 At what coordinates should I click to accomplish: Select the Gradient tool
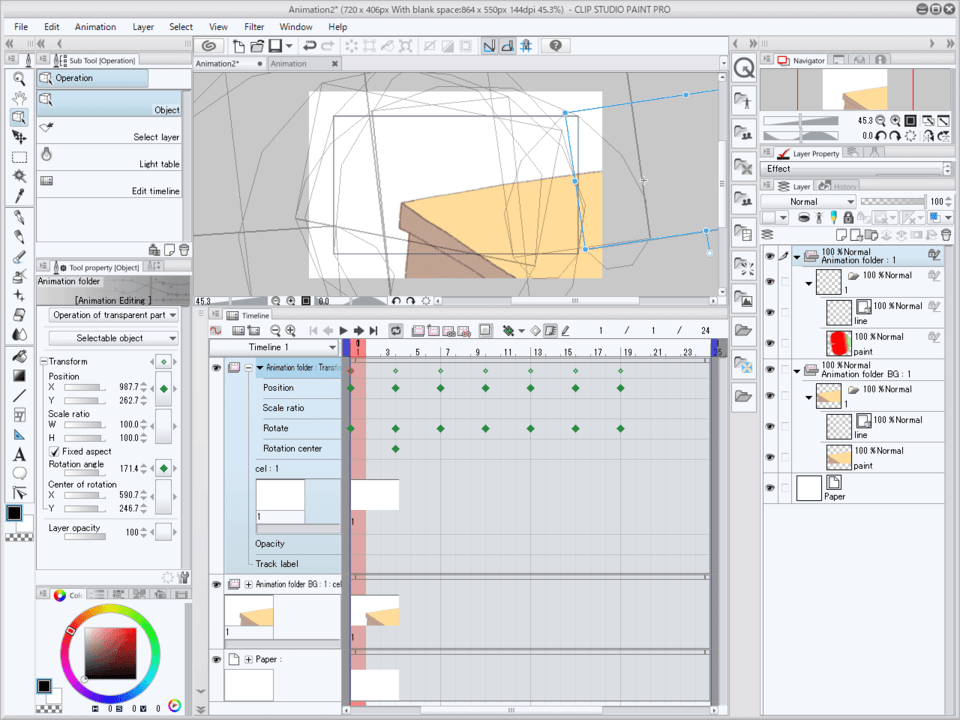coord(19,376)
